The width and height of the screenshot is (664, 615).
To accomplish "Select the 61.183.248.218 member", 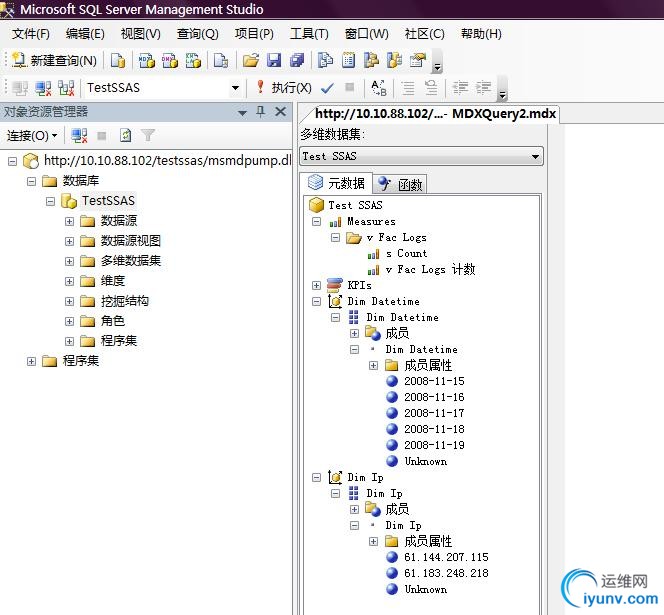I will tap(446, 573).
